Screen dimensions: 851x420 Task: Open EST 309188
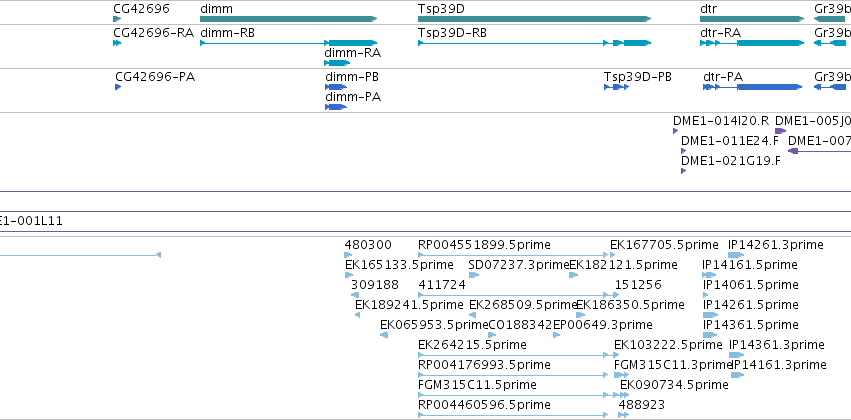(x=374, y=285)
